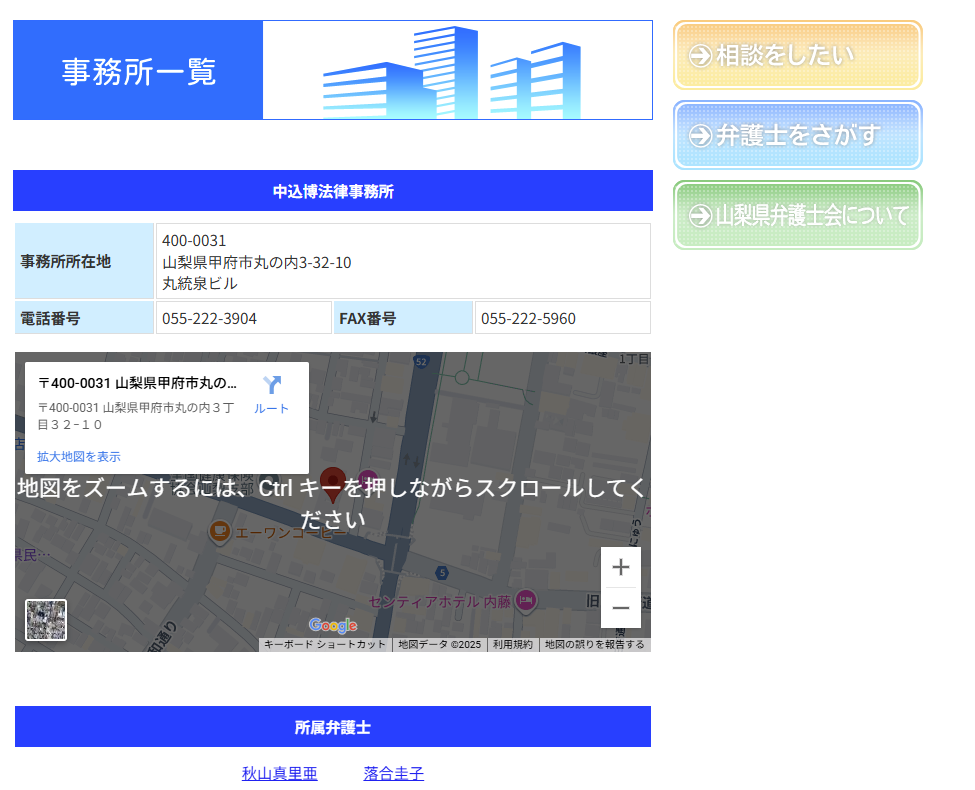Go to 山梨県弁護士会について page
Viewport: 975px width, 790px height.
point(797,215)
